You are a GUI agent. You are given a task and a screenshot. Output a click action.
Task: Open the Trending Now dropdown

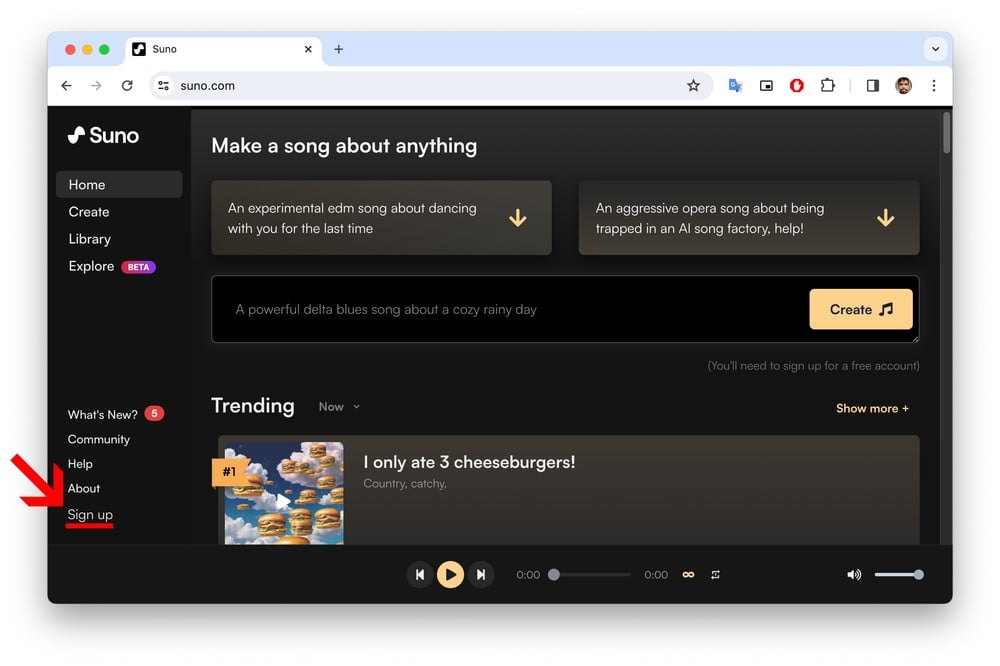click(339, 407)
